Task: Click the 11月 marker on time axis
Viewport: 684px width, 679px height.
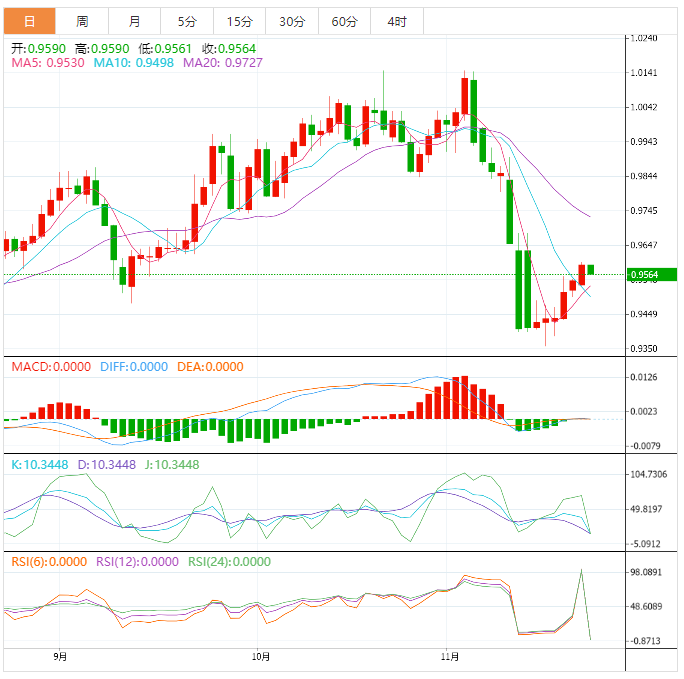Action: [x=450, y=657]
